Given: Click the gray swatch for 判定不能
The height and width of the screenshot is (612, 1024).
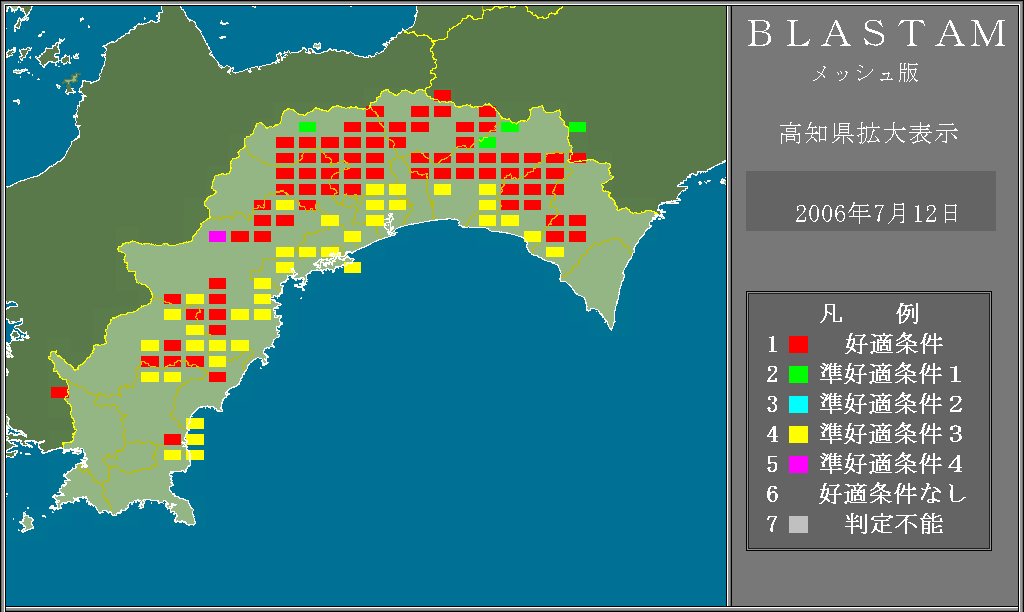Looking at the screenshot, I should (x=798, y=524).
